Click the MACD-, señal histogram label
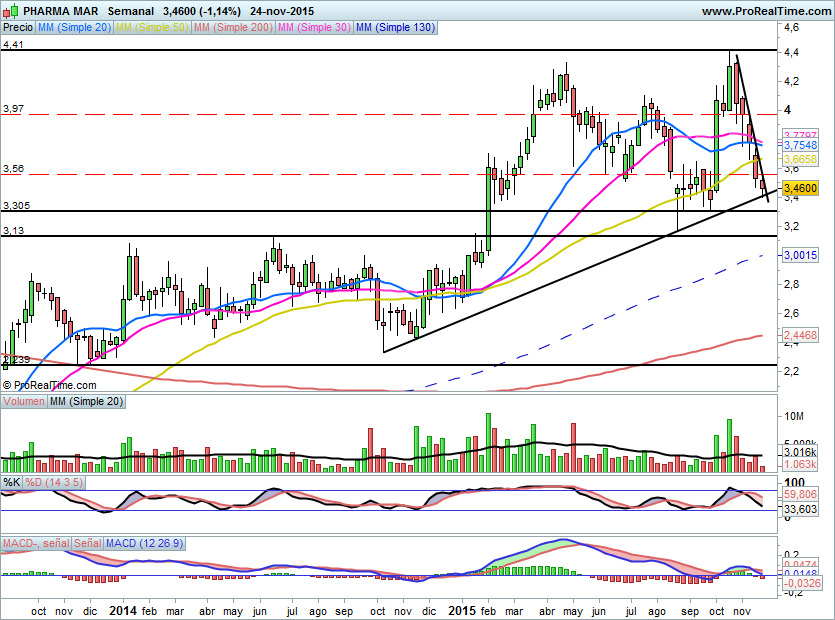 (x=36, y=543)
